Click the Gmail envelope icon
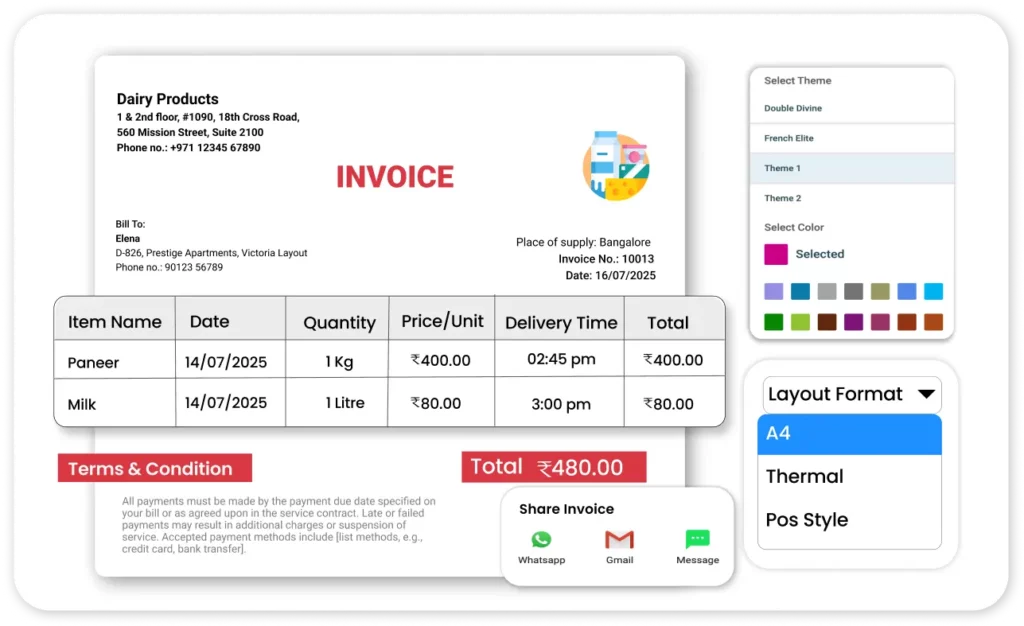 pos(619,540)
